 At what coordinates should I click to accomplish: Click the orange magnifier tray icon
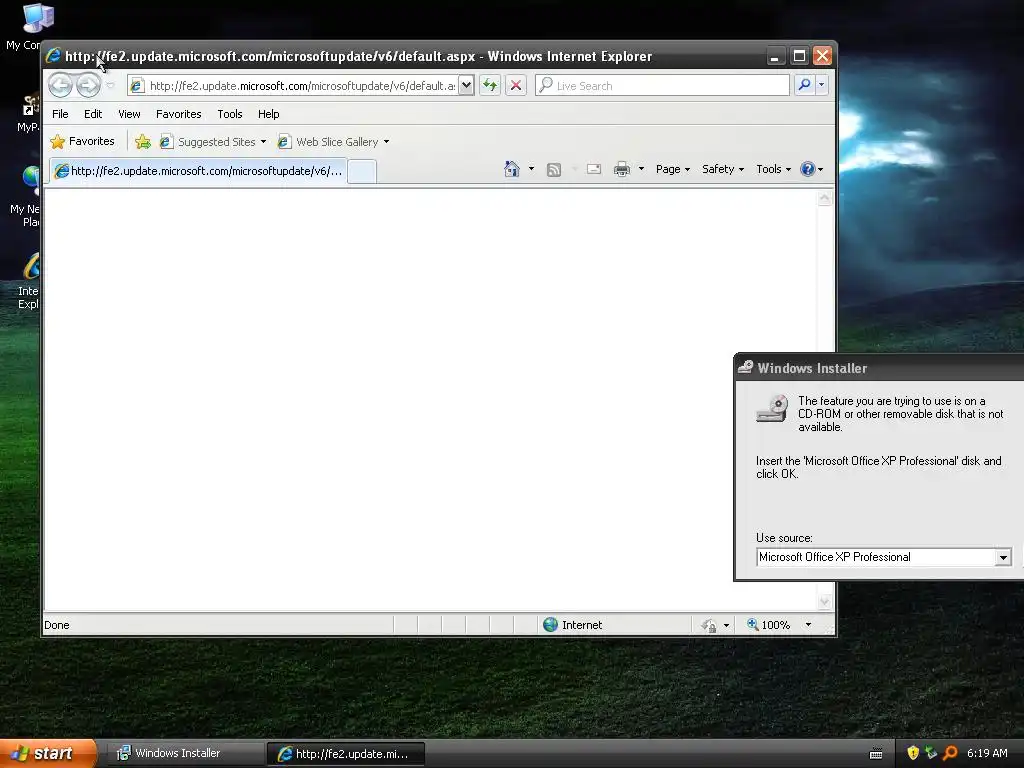(950, 753)
